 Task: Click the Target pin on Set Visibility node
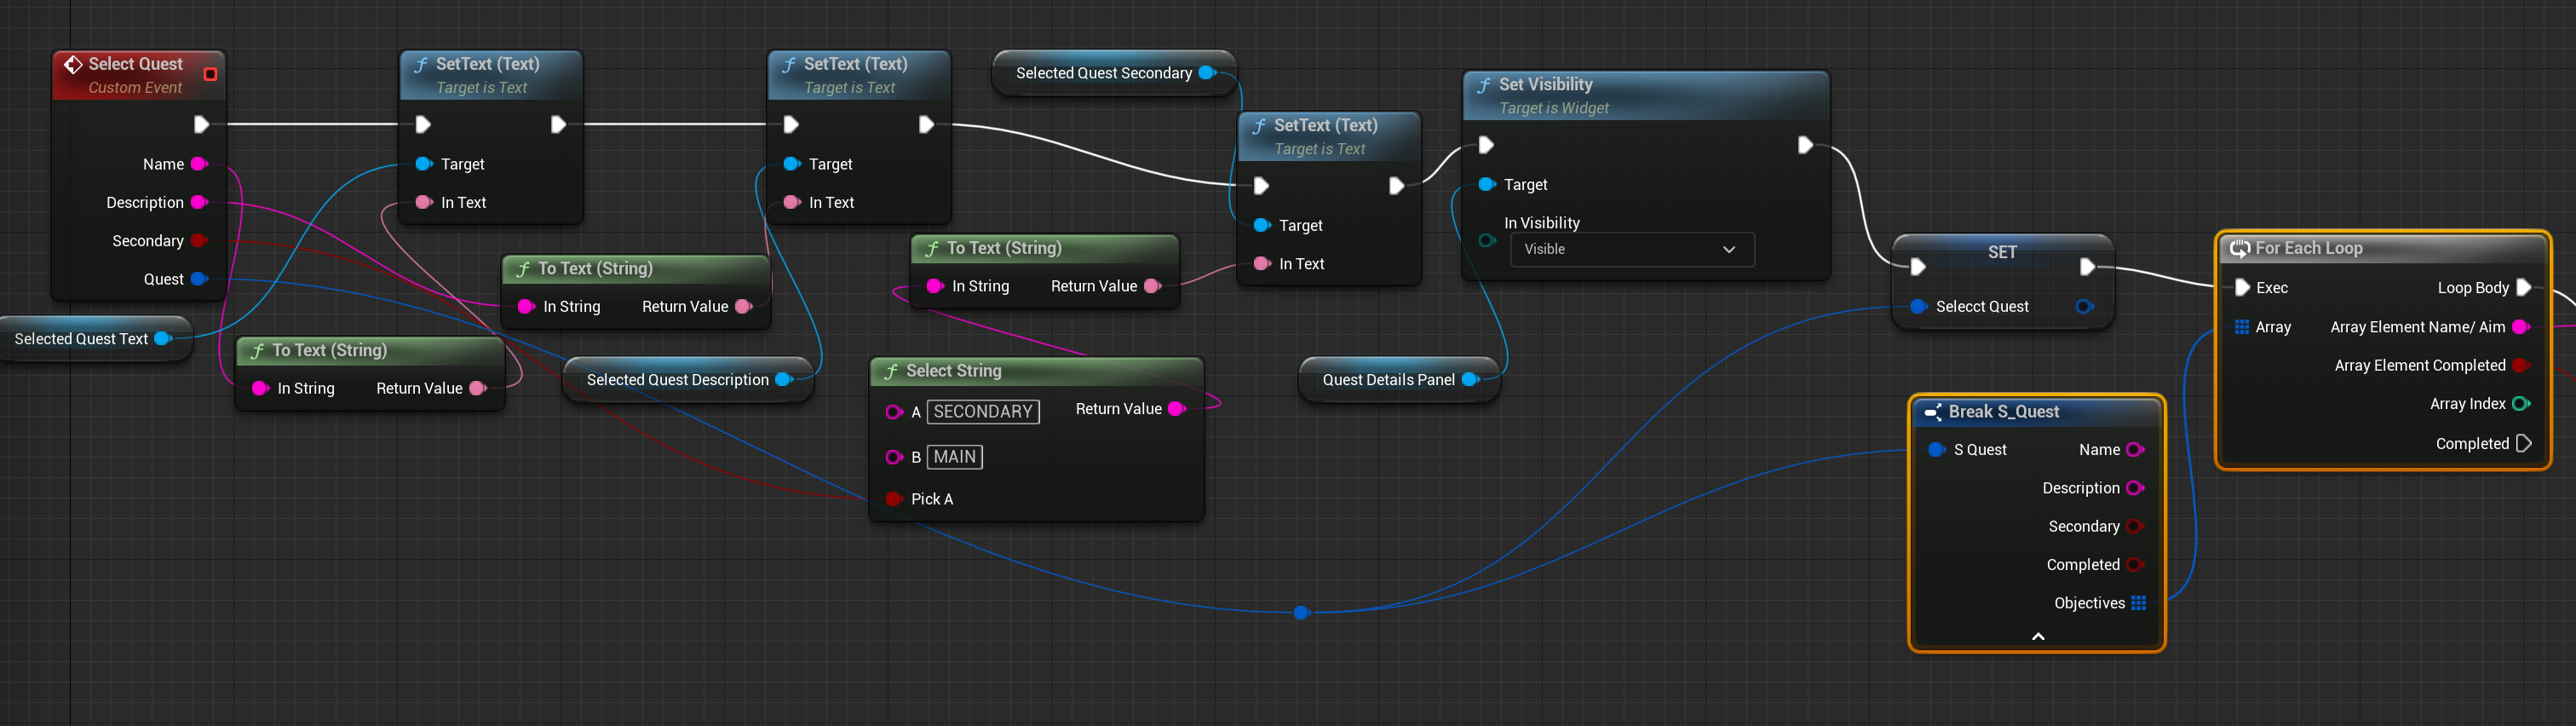[x=1486, y=185]
